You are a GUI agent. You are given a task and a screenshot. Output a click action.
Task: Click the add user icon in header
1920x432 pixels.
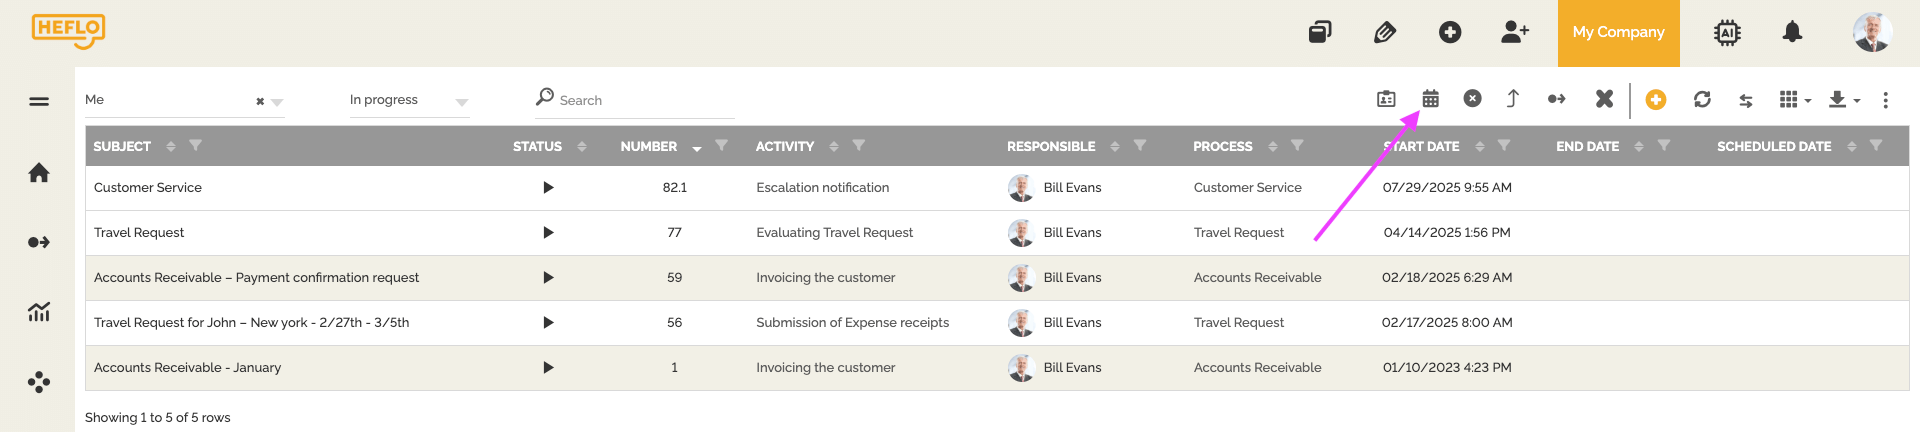tap(1515, 32)
